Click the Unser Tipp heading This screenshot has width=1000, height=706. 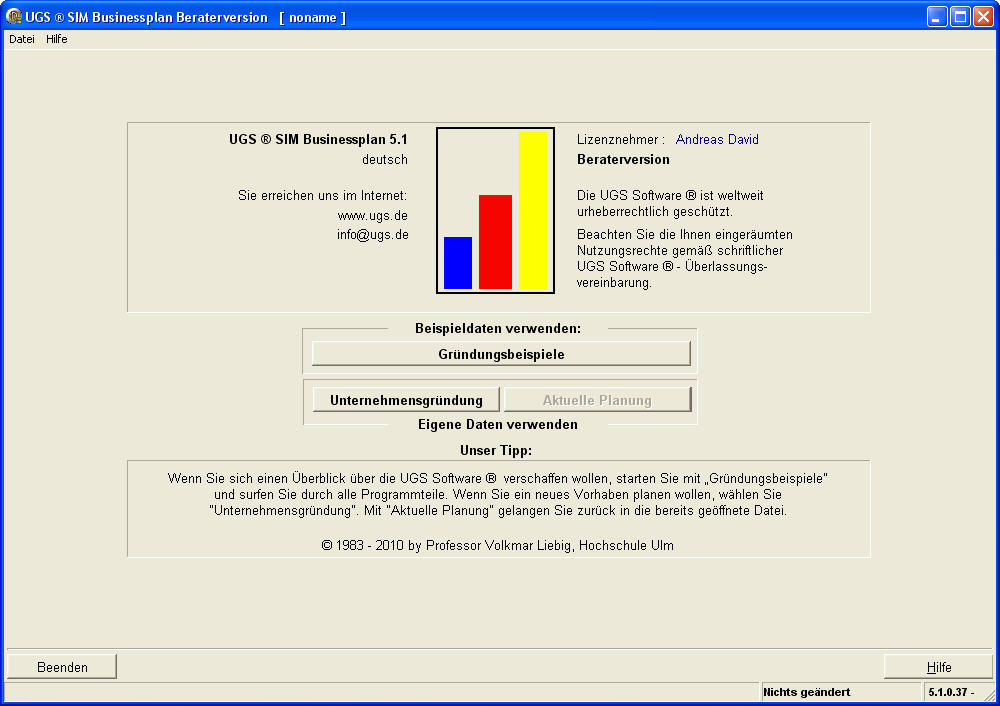[496, 450]
